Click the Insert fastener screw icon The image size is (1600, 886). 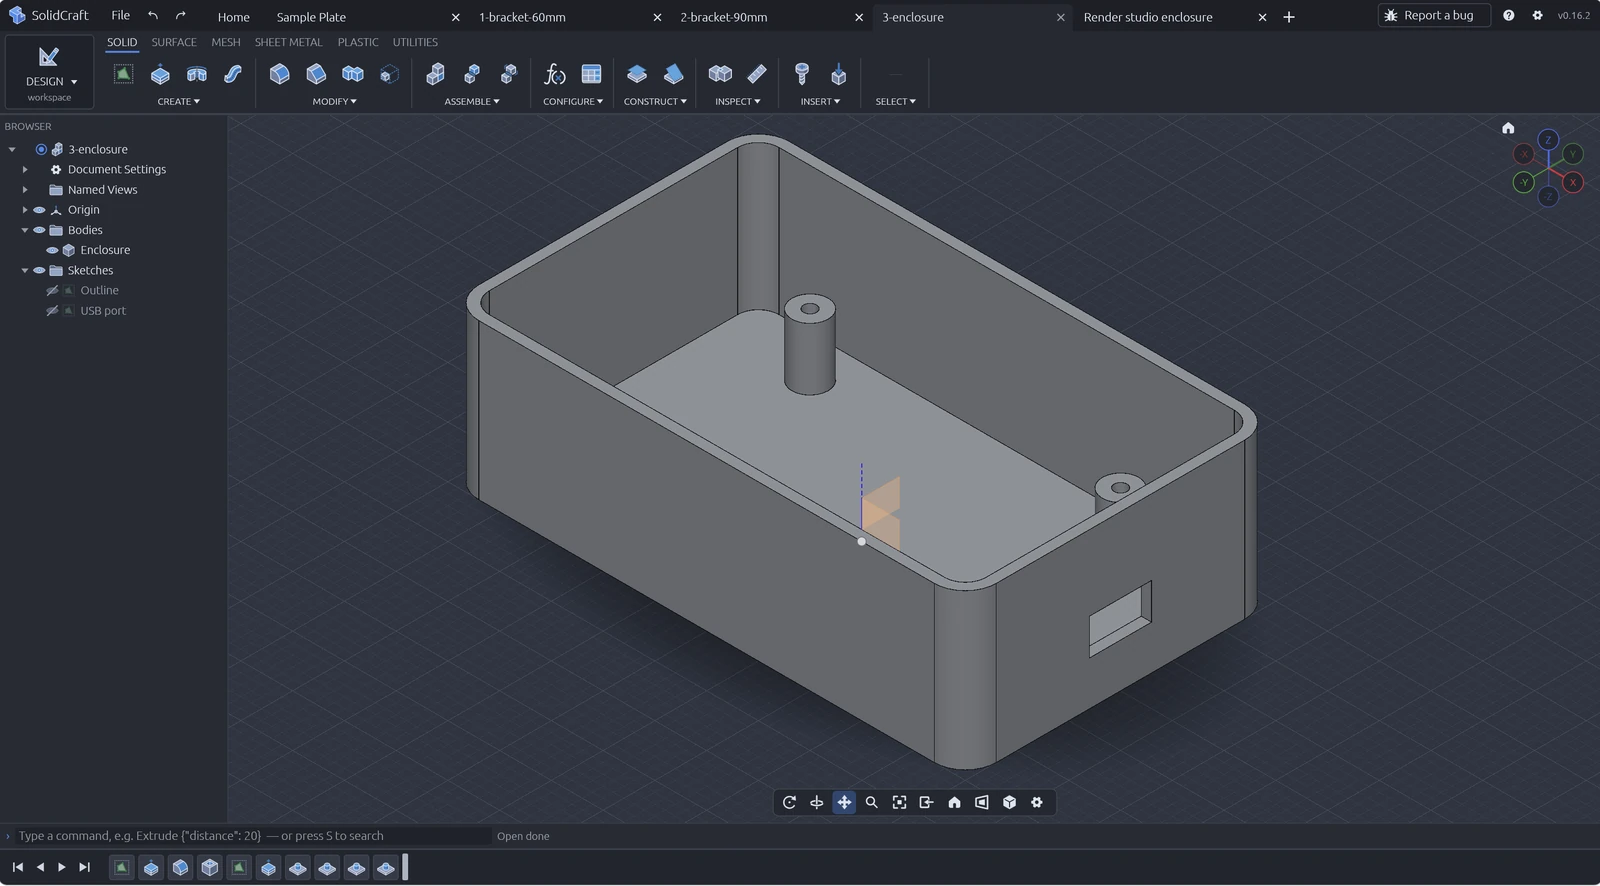[802, 74]
